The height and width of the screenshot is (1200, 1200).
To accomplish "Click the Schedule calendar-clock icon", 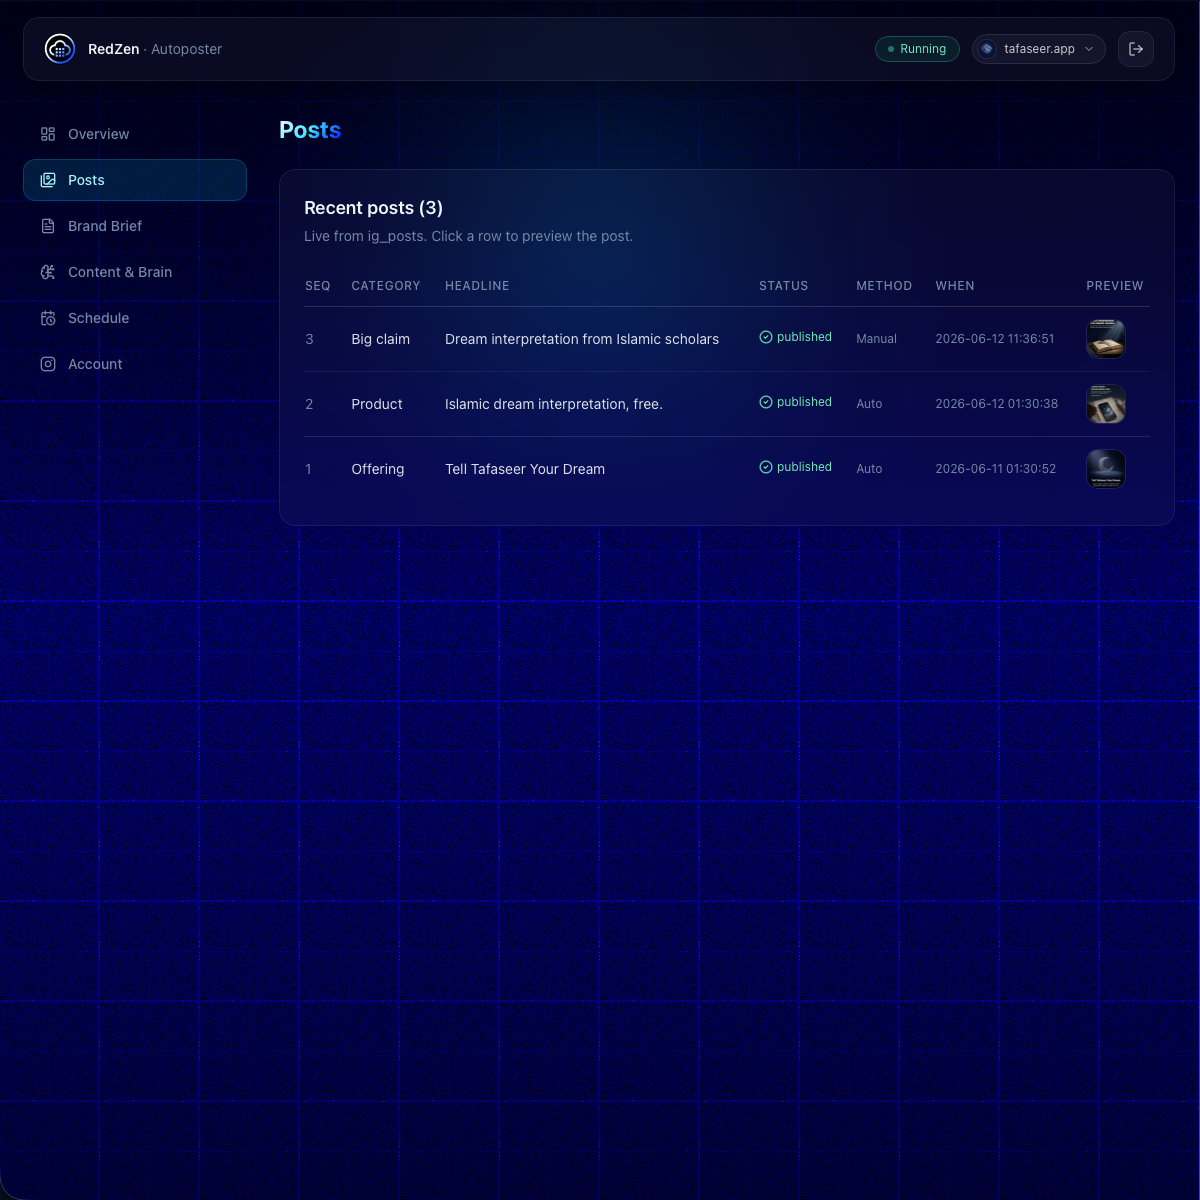I will 48,318.
